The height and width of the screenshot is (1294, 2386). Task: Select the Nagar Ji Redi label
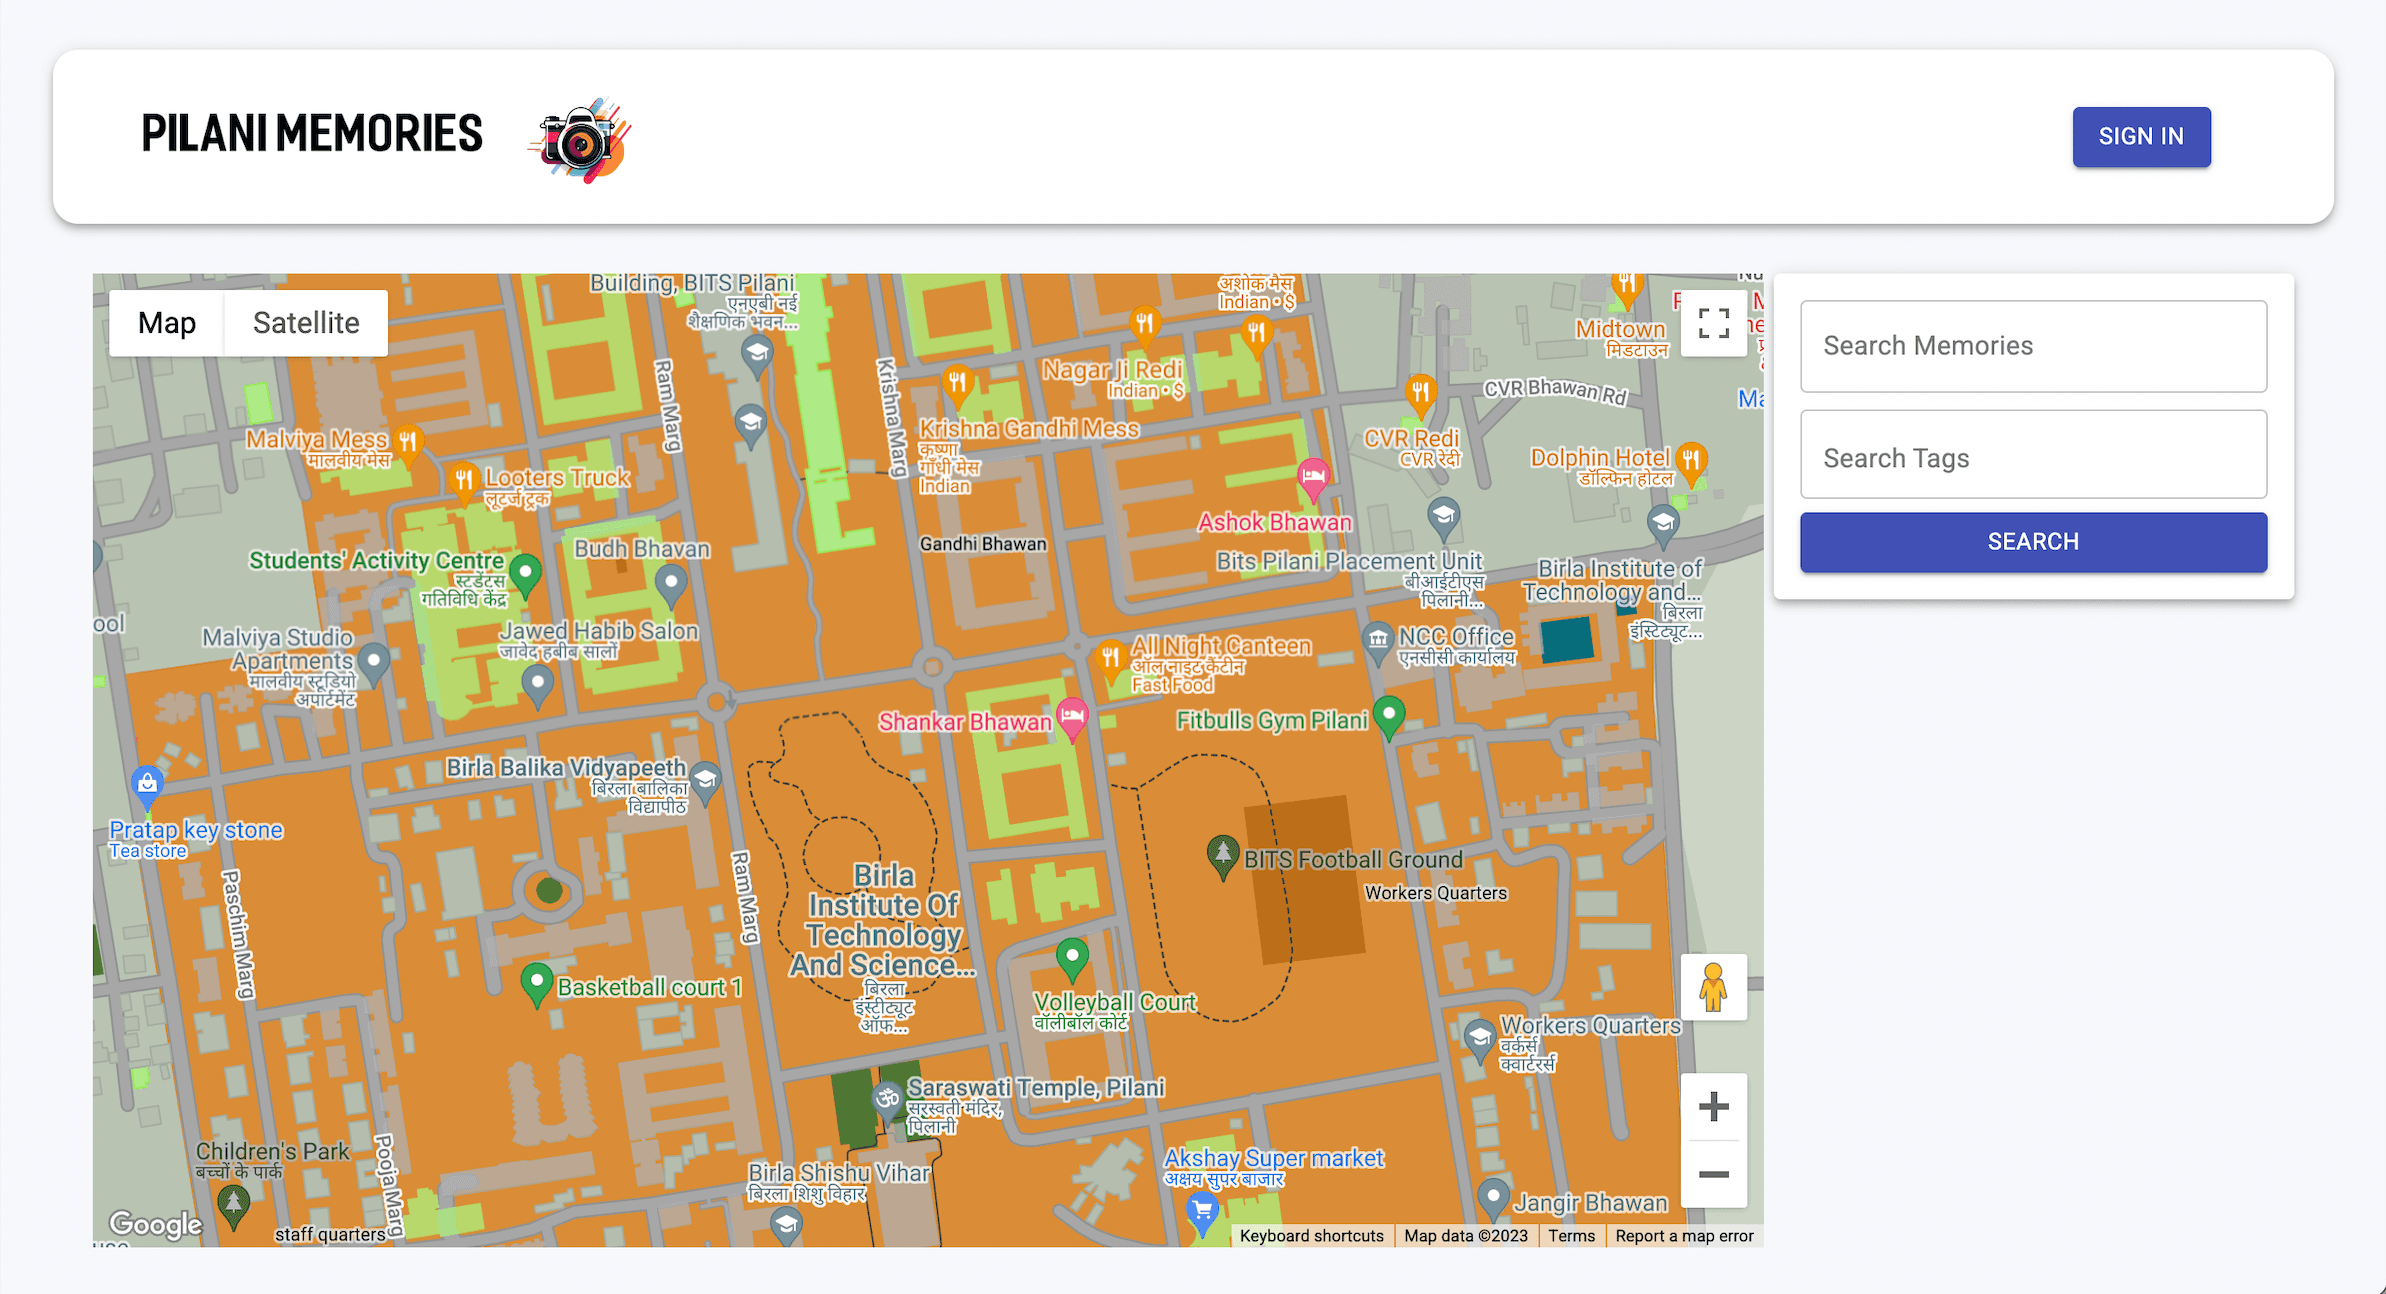coord(1112,370)
